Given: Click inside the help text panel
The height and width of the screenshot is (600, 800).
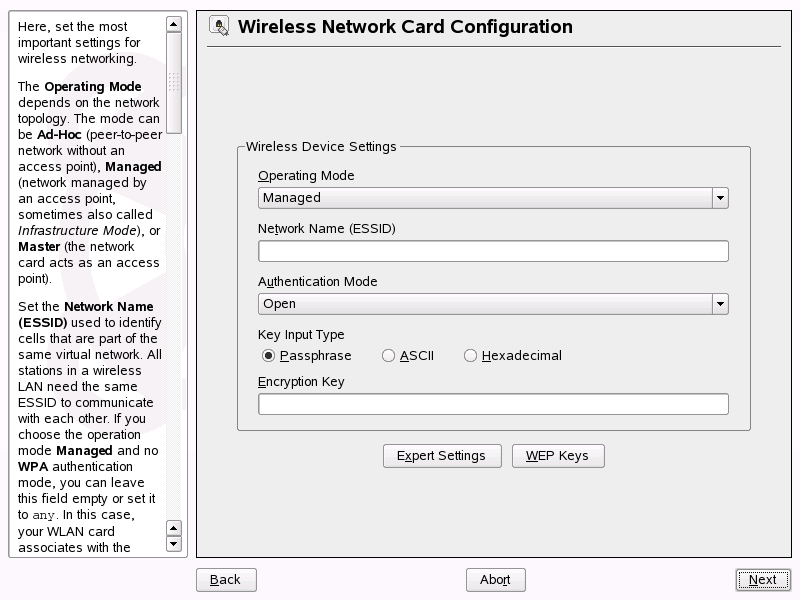Looking at the screenshot, I should (x=88, y=300).
